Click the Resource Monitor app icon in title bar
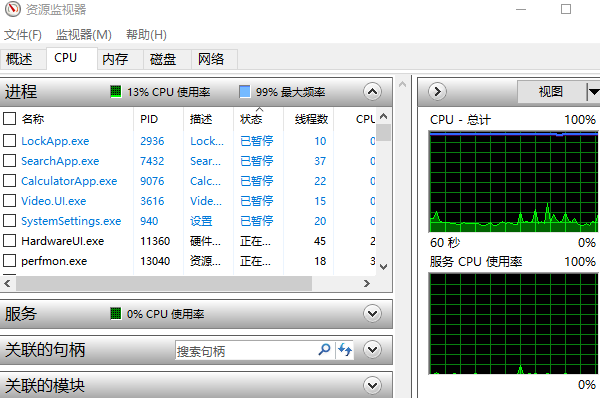600x398 pixels. (13, 9)
